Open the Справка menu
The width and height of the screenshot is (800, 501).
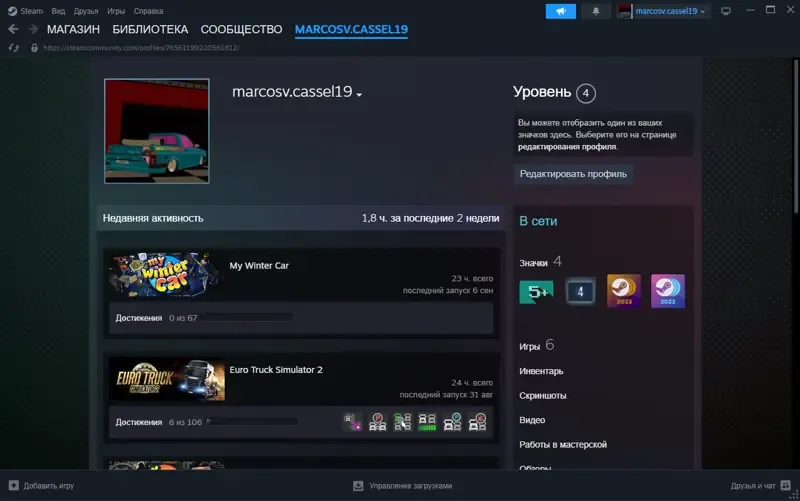(x=148, y=11)
